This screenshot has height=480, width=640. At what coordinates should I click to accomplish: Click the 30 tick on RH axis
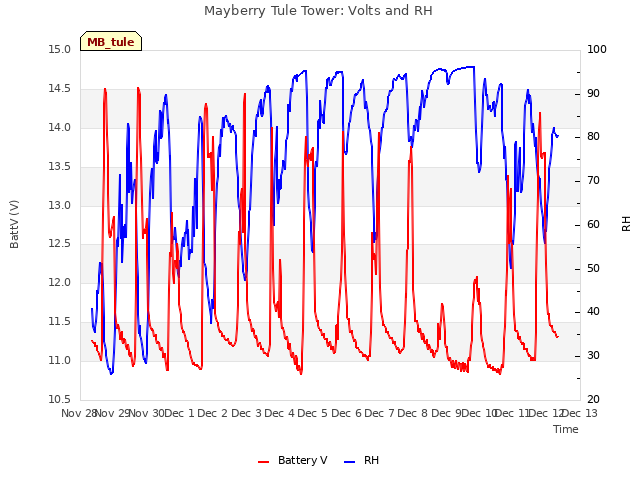click(x=593, y=356)
